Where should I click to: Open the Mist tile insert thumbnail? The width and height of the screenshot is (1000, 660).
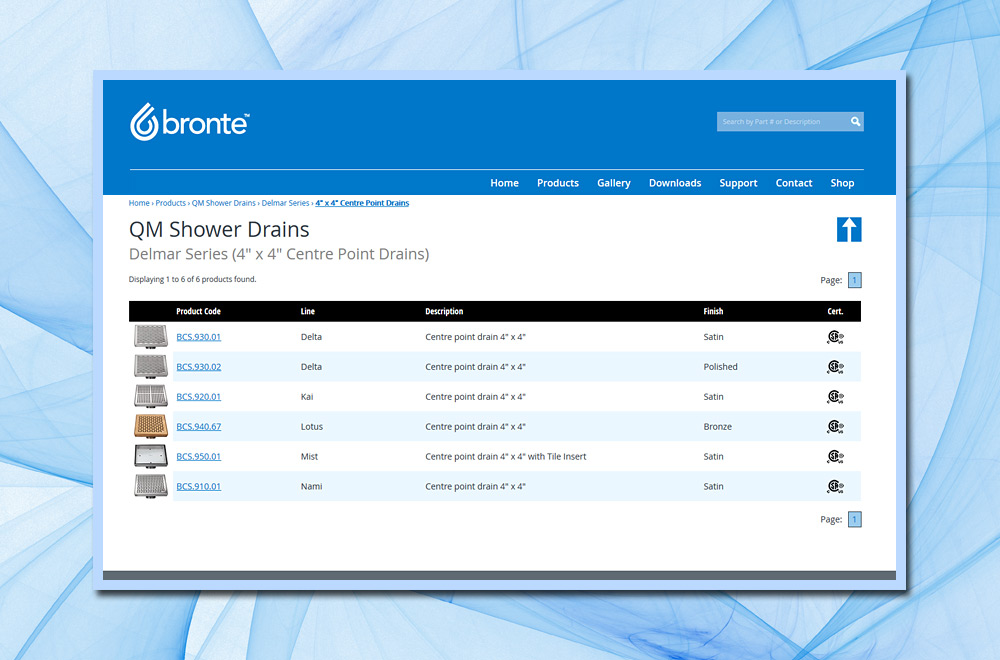[151, 457]
